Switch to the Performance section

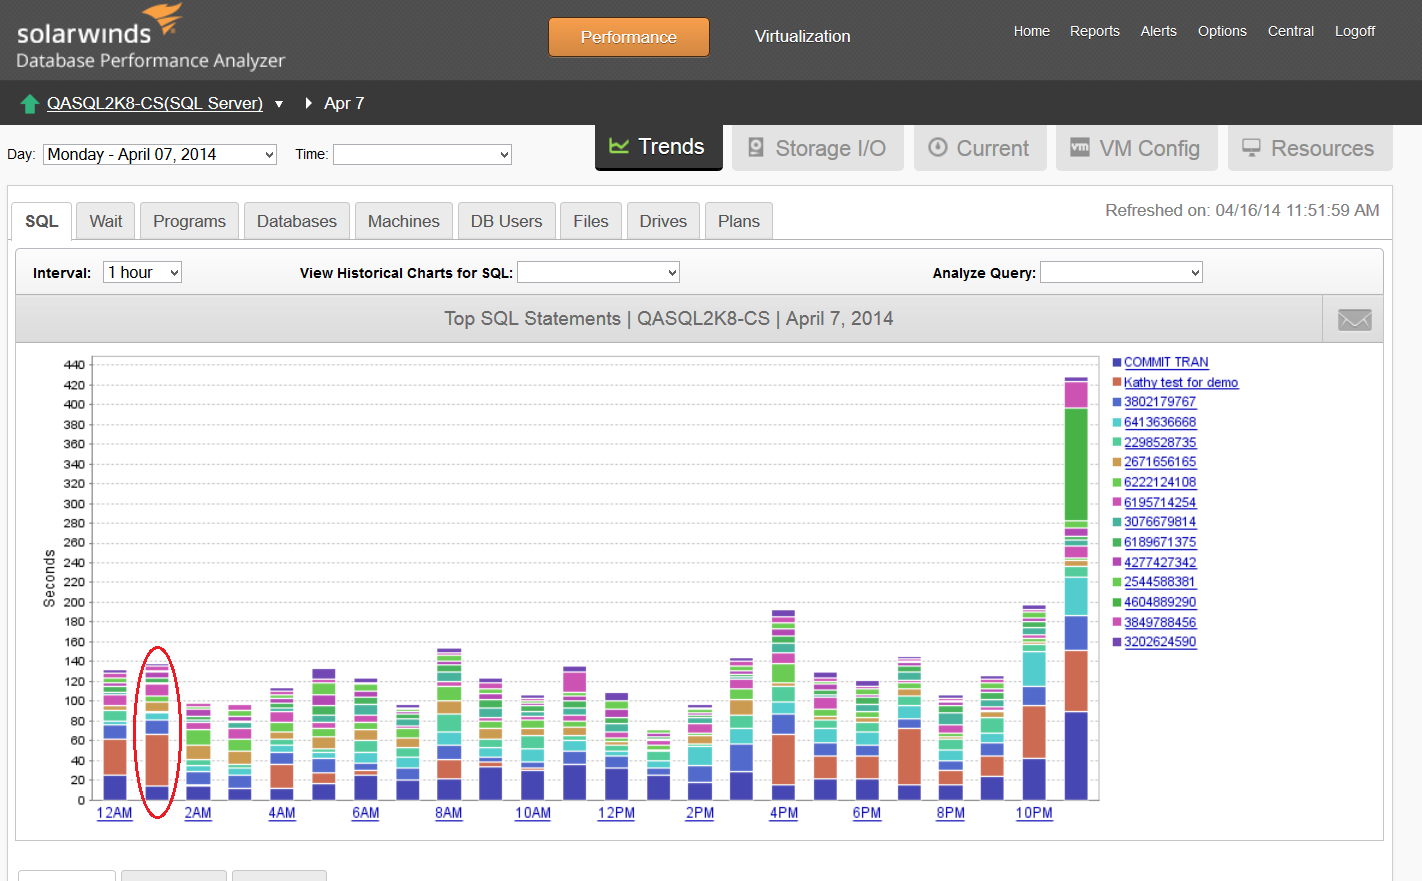[x=629, y=37]
